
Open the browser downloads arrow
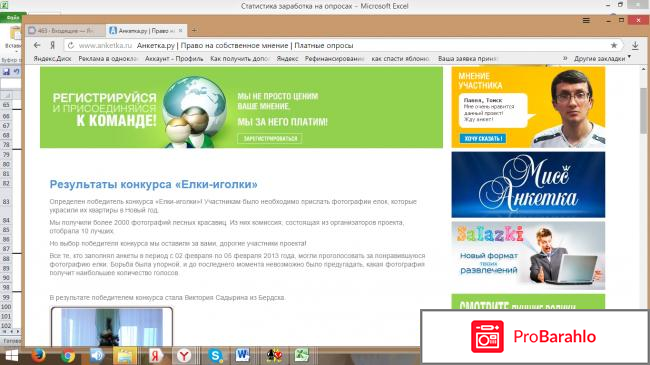click(x=635, y=45)
